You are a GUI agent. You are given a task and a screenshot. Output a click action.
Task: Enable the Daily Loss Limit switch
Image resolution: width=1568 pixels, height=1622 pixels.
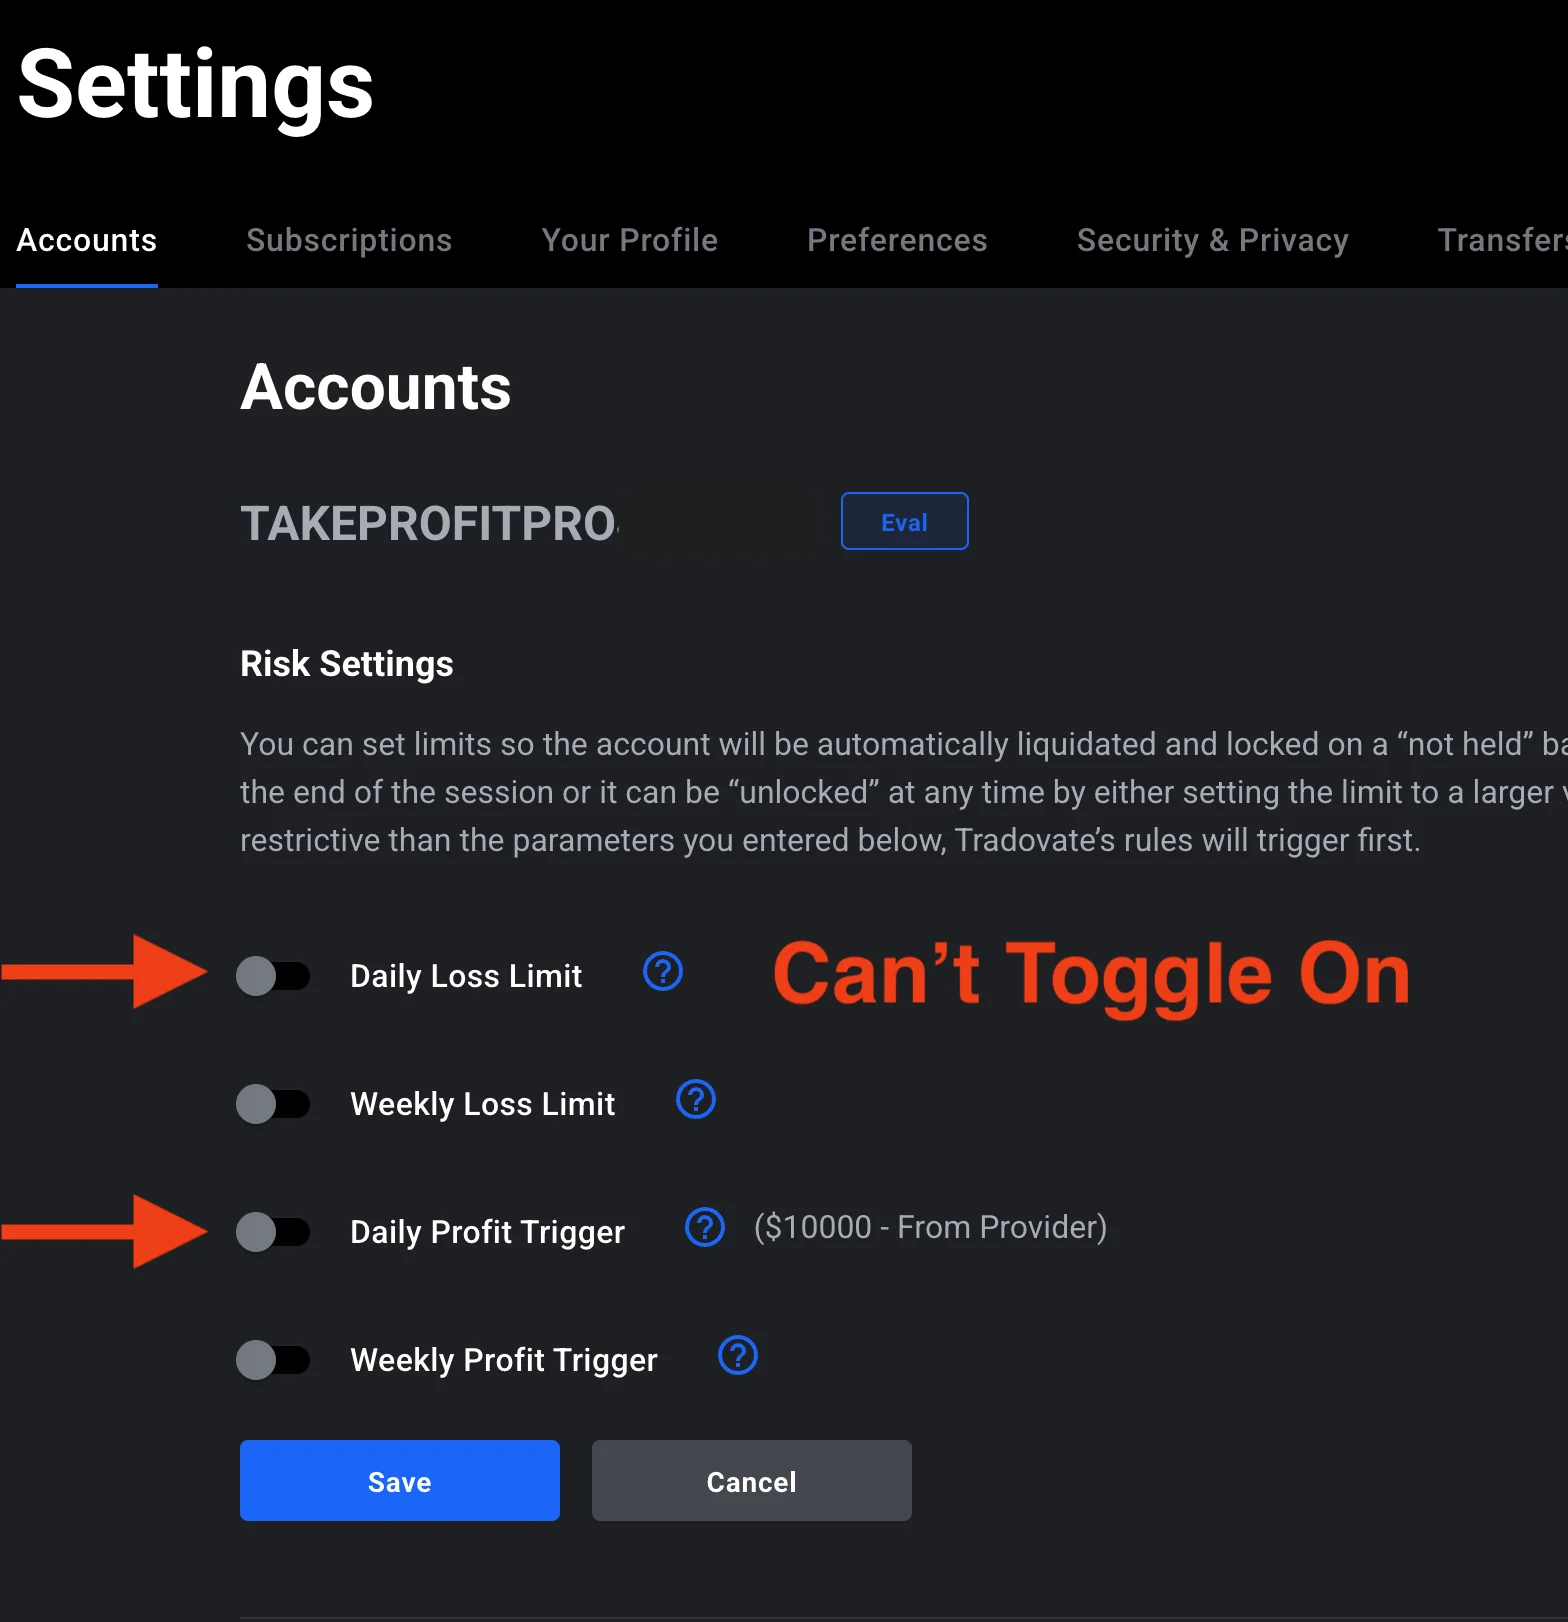click(273, 976)
